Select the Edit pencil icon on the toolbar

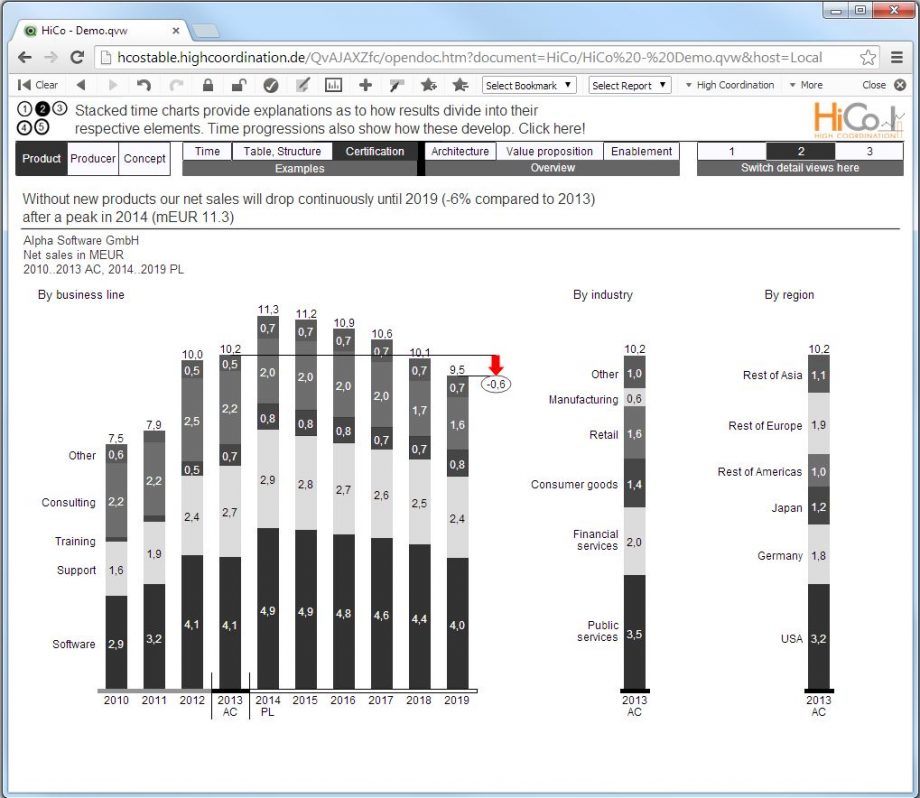click(301, 85)
